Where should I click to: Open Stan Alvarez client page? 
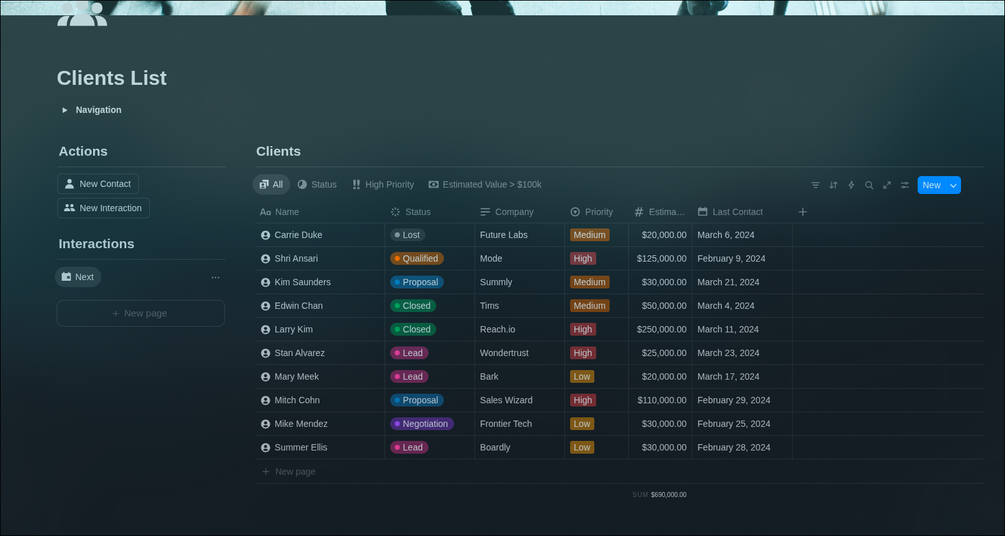299,353
